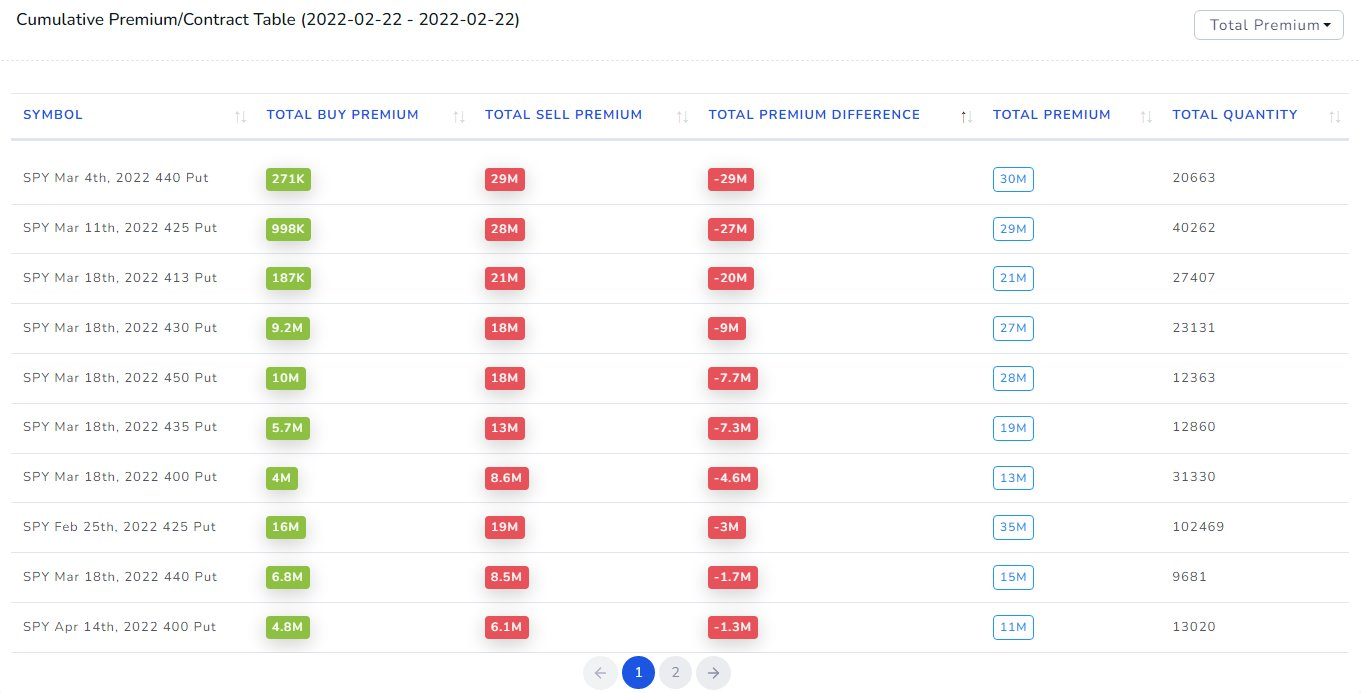Select SPY Mar 18th, 2022 440 Put
This screenshot has width=1361, height=693.
[120, 577]
